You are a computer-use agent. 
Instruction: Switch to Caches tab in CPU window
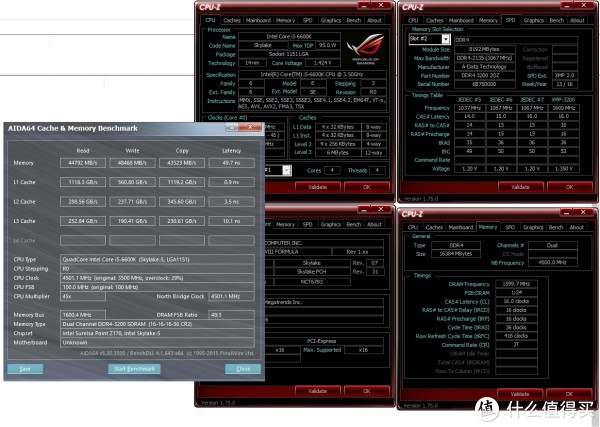pos(232,20)
